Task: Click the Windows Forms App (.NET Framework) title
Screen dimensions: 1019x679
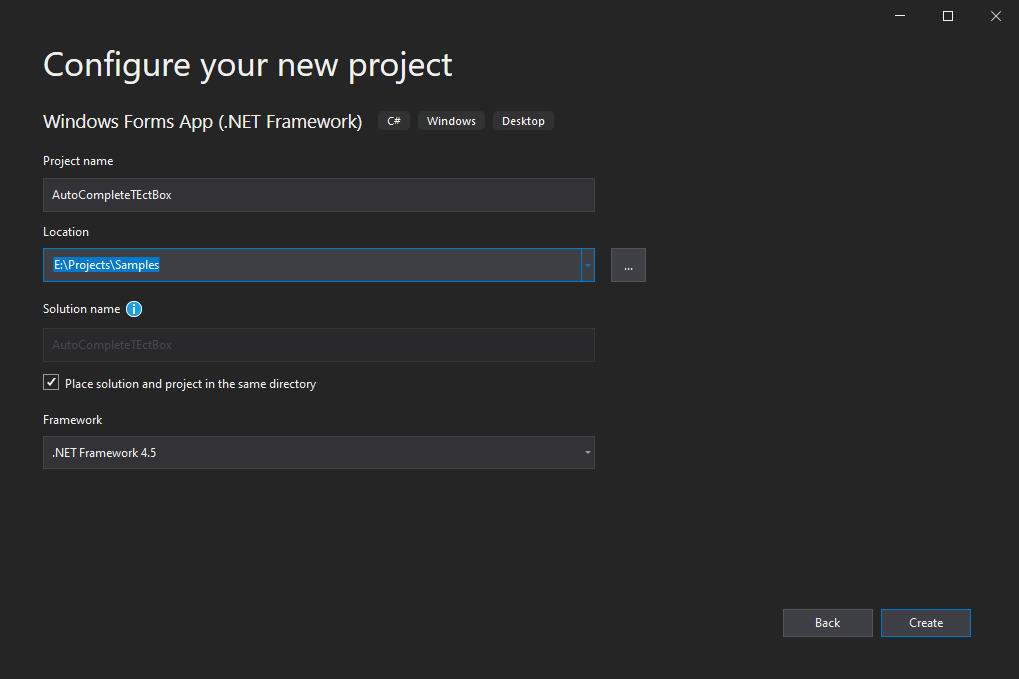Action: click(203, 122)
